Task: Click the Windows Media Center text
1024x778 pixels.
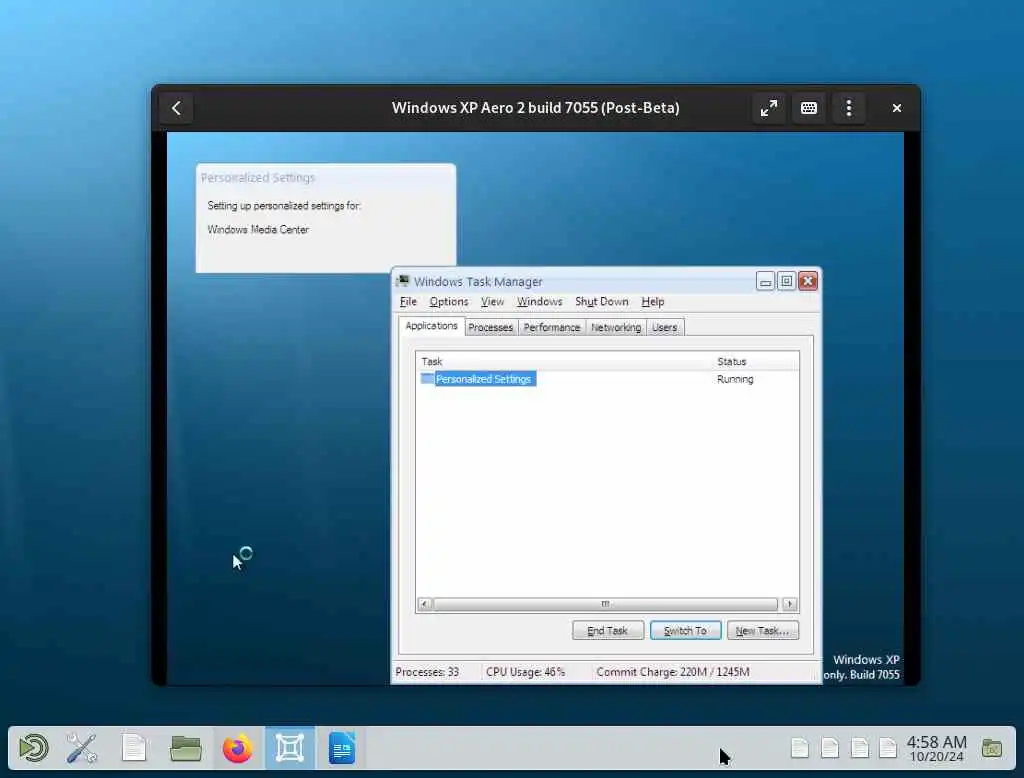Action: (x=258, y=229)
